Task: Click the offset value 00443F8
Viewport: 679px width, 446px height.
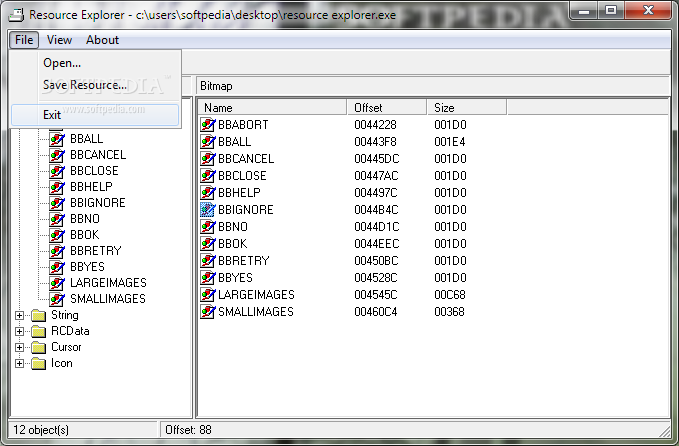Action: [x=375, y=142]
